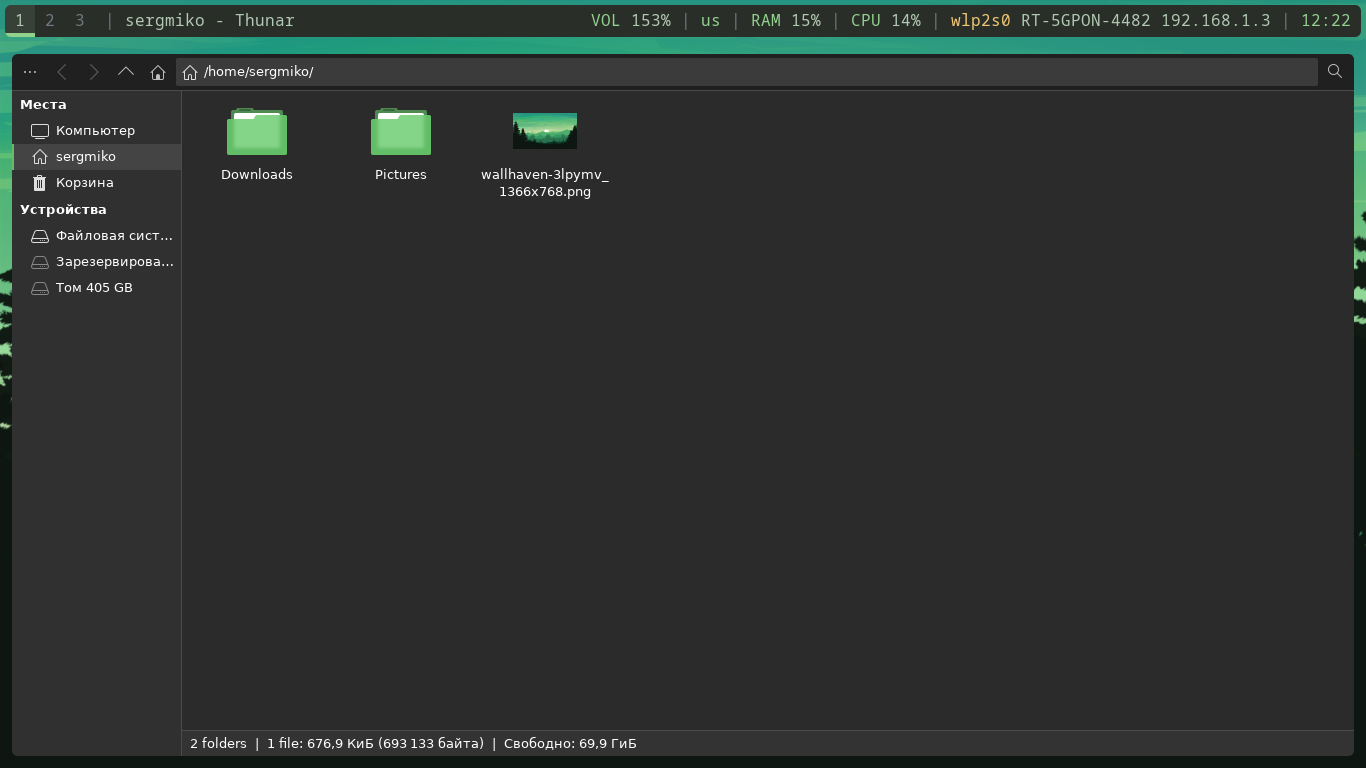The image size is (1366, 768).
Task: Switch to workspace 2
Action: pos(50,20)
